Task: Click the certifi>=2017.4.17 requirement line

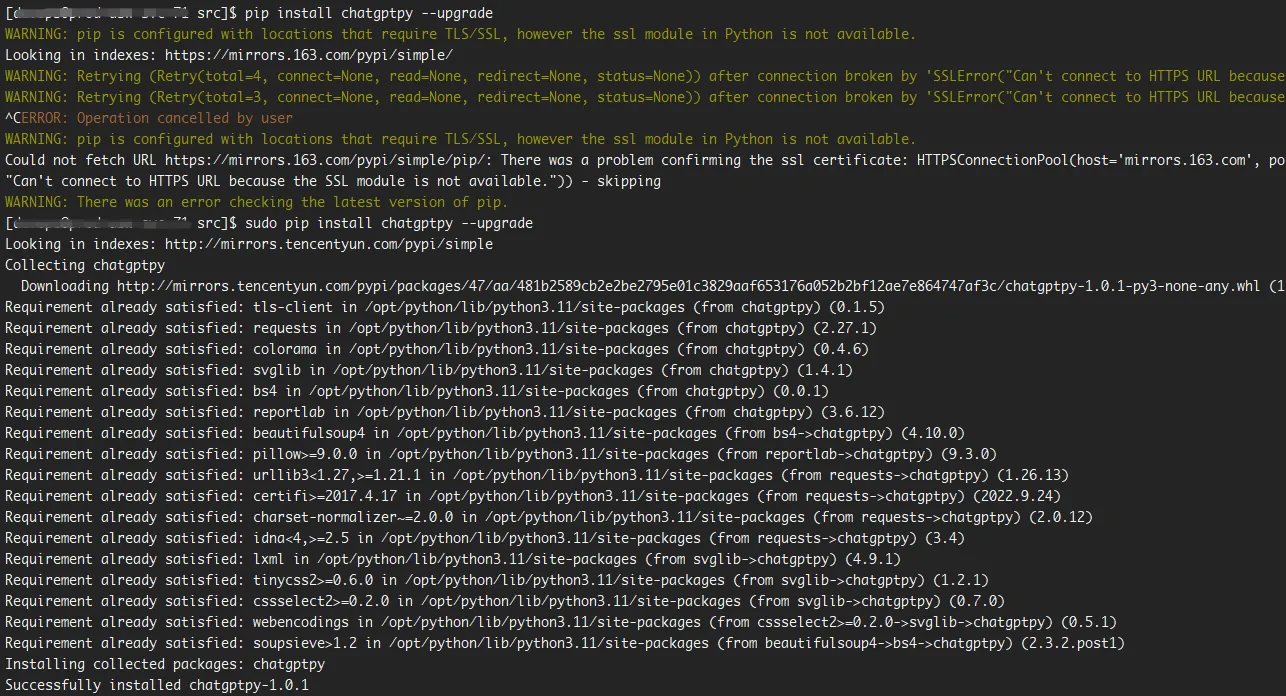Action: click(530, 496)
